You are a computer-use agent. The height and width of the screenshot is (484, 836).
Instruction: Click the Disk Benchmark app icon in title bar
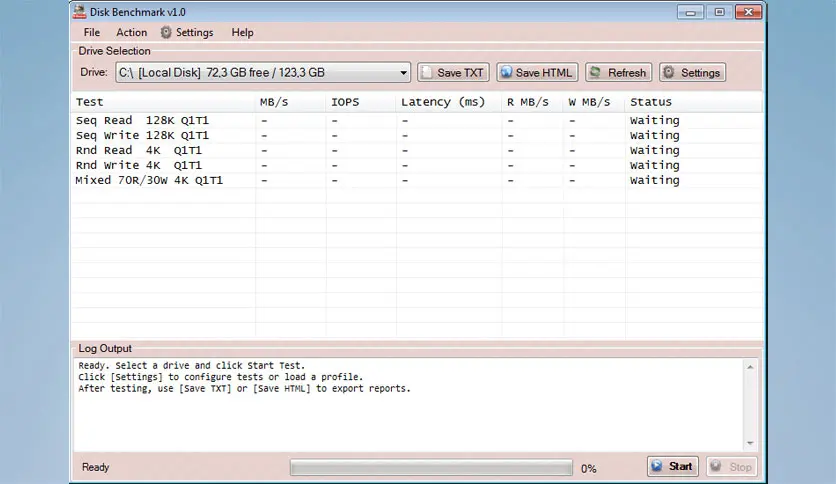point(79,12)
